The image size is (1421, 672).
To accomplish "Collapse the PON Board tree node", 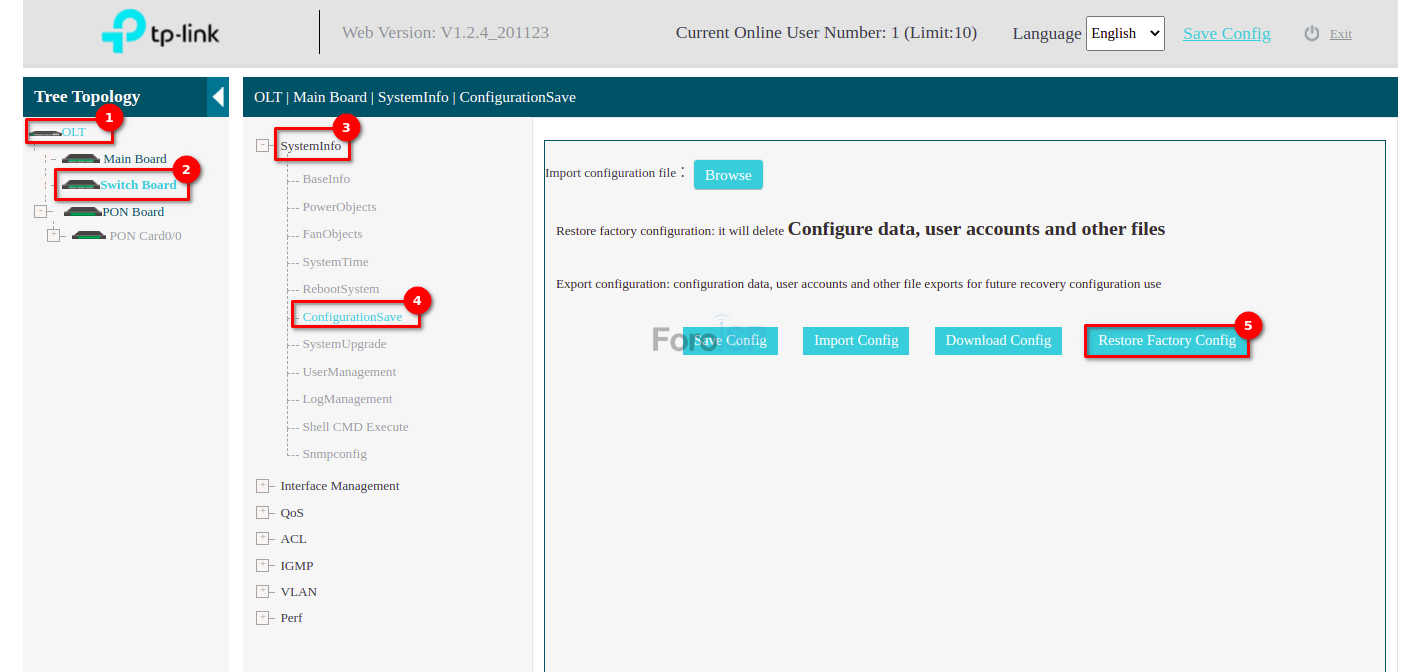I will (x=40, y=212).
